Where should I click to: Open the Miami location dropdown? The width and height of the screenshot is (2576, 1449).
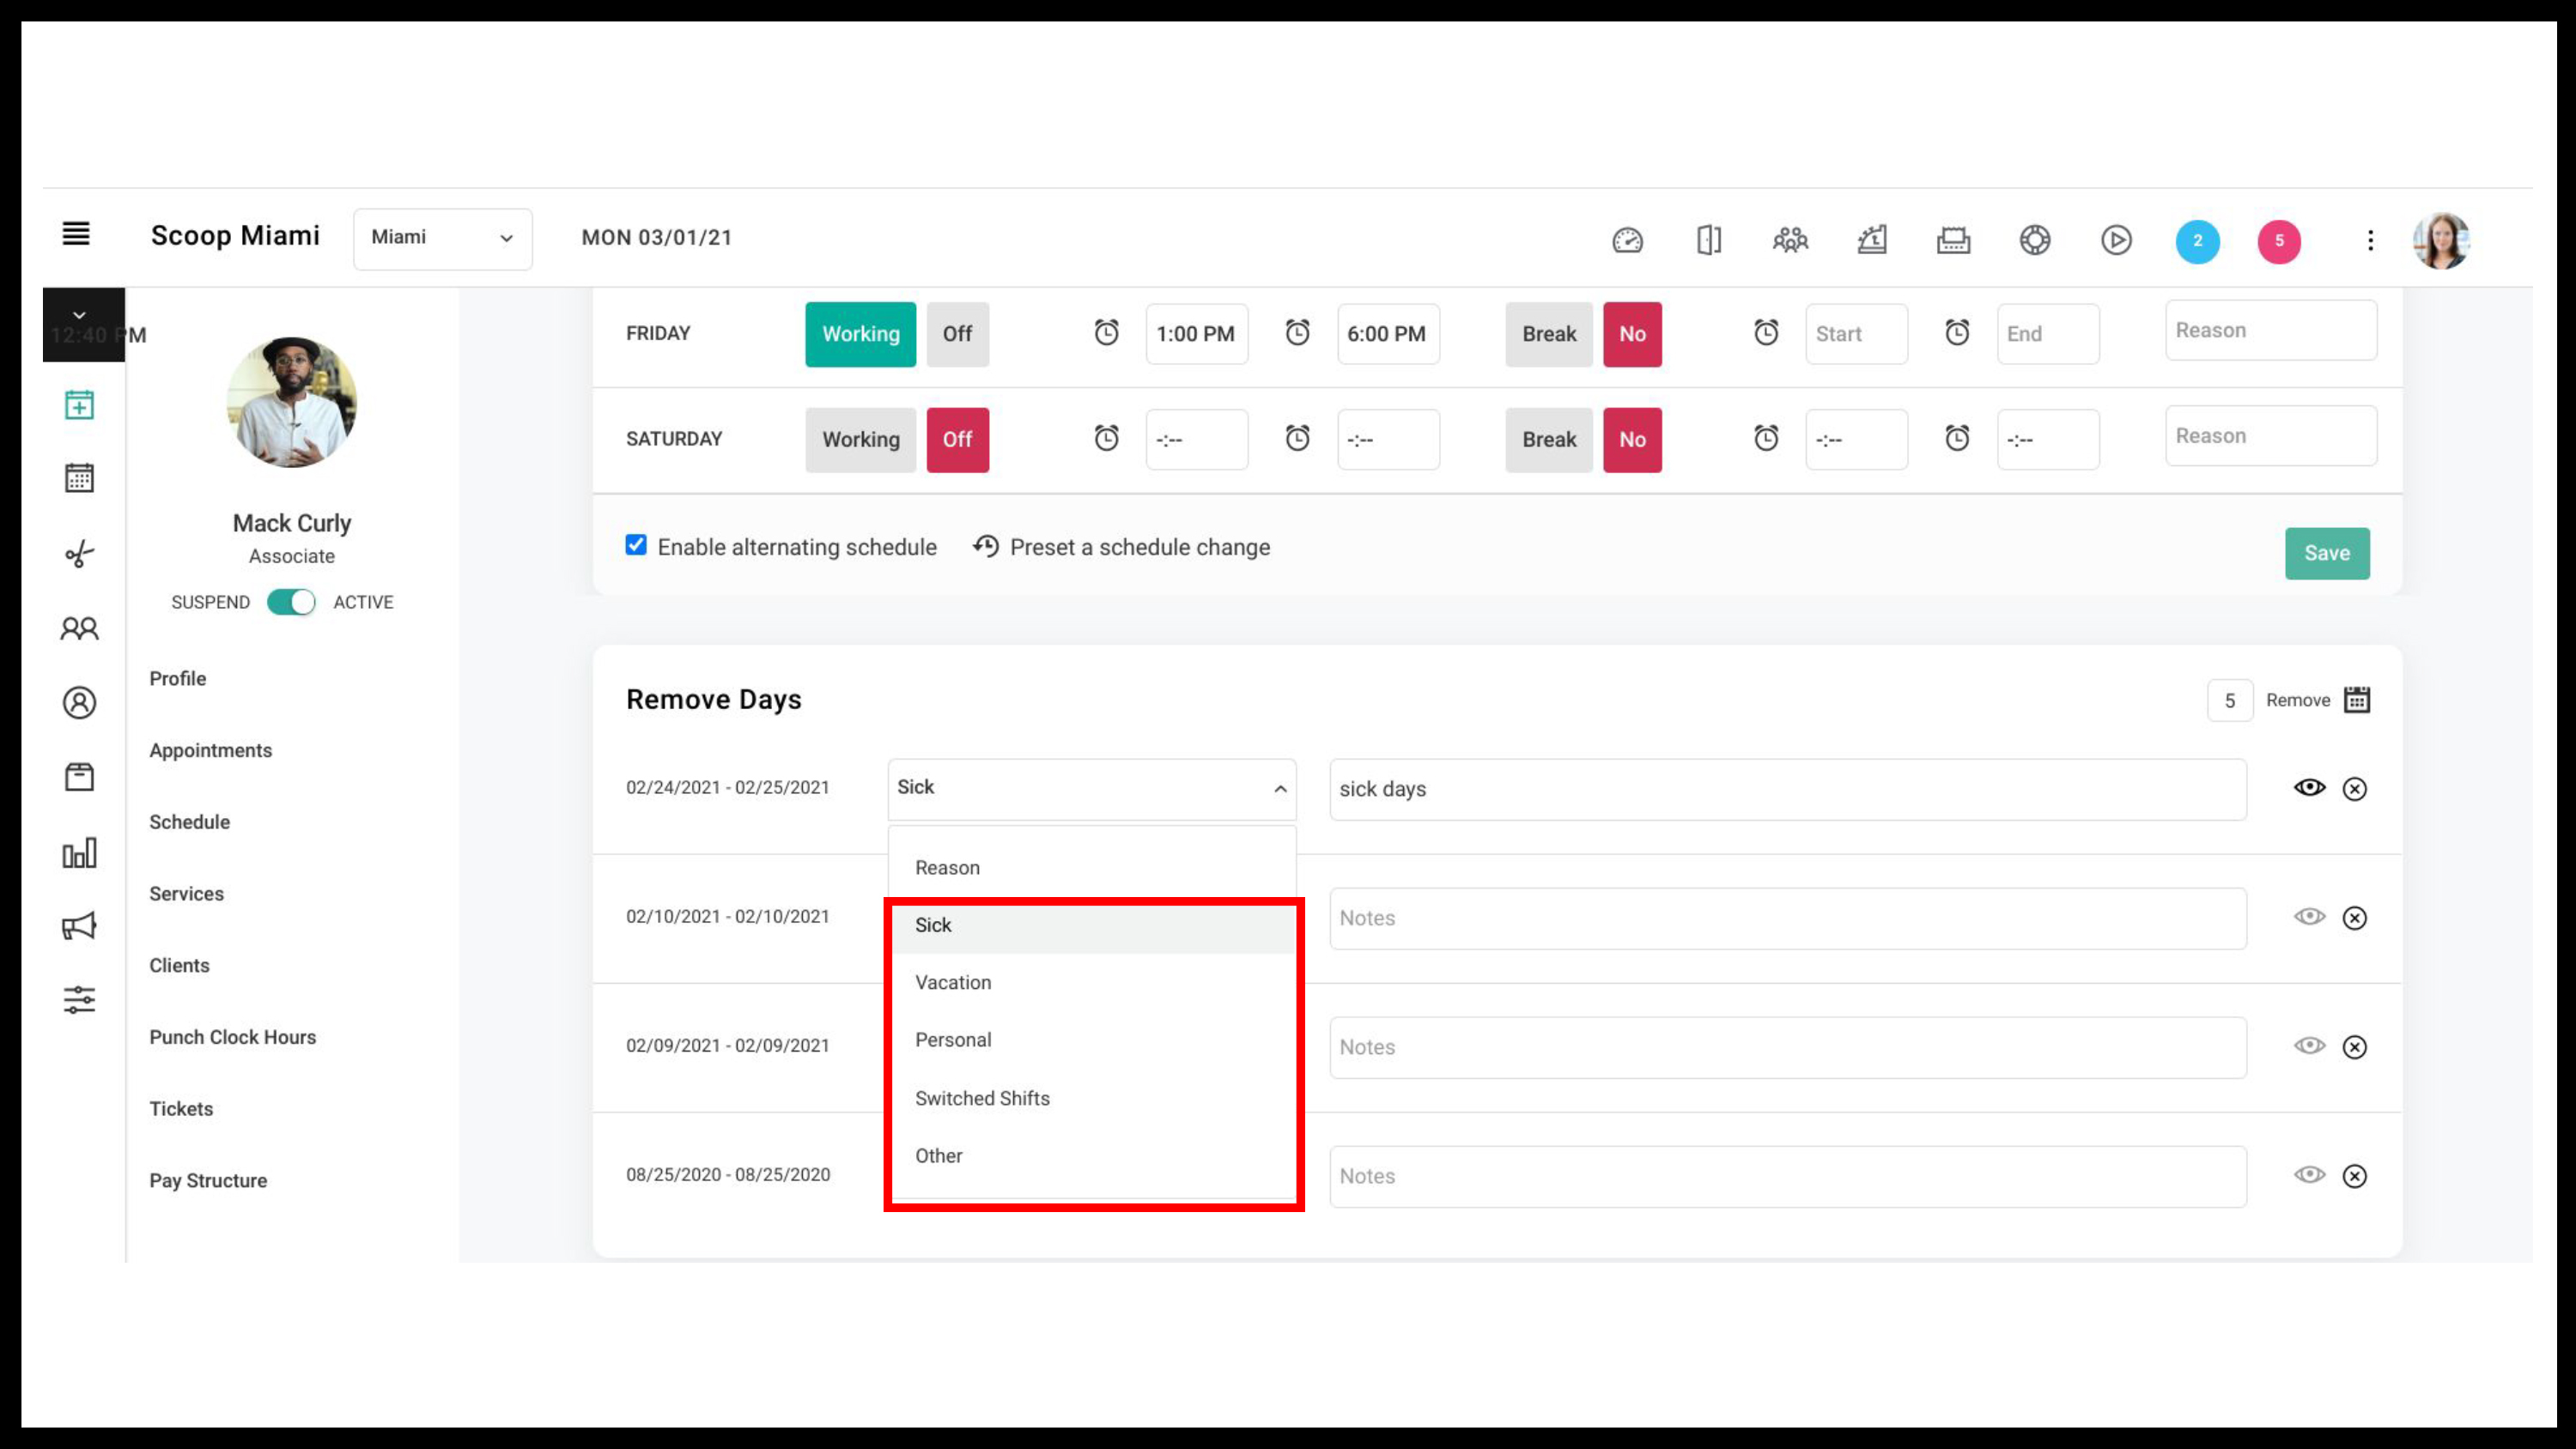[x=442, y=238]
